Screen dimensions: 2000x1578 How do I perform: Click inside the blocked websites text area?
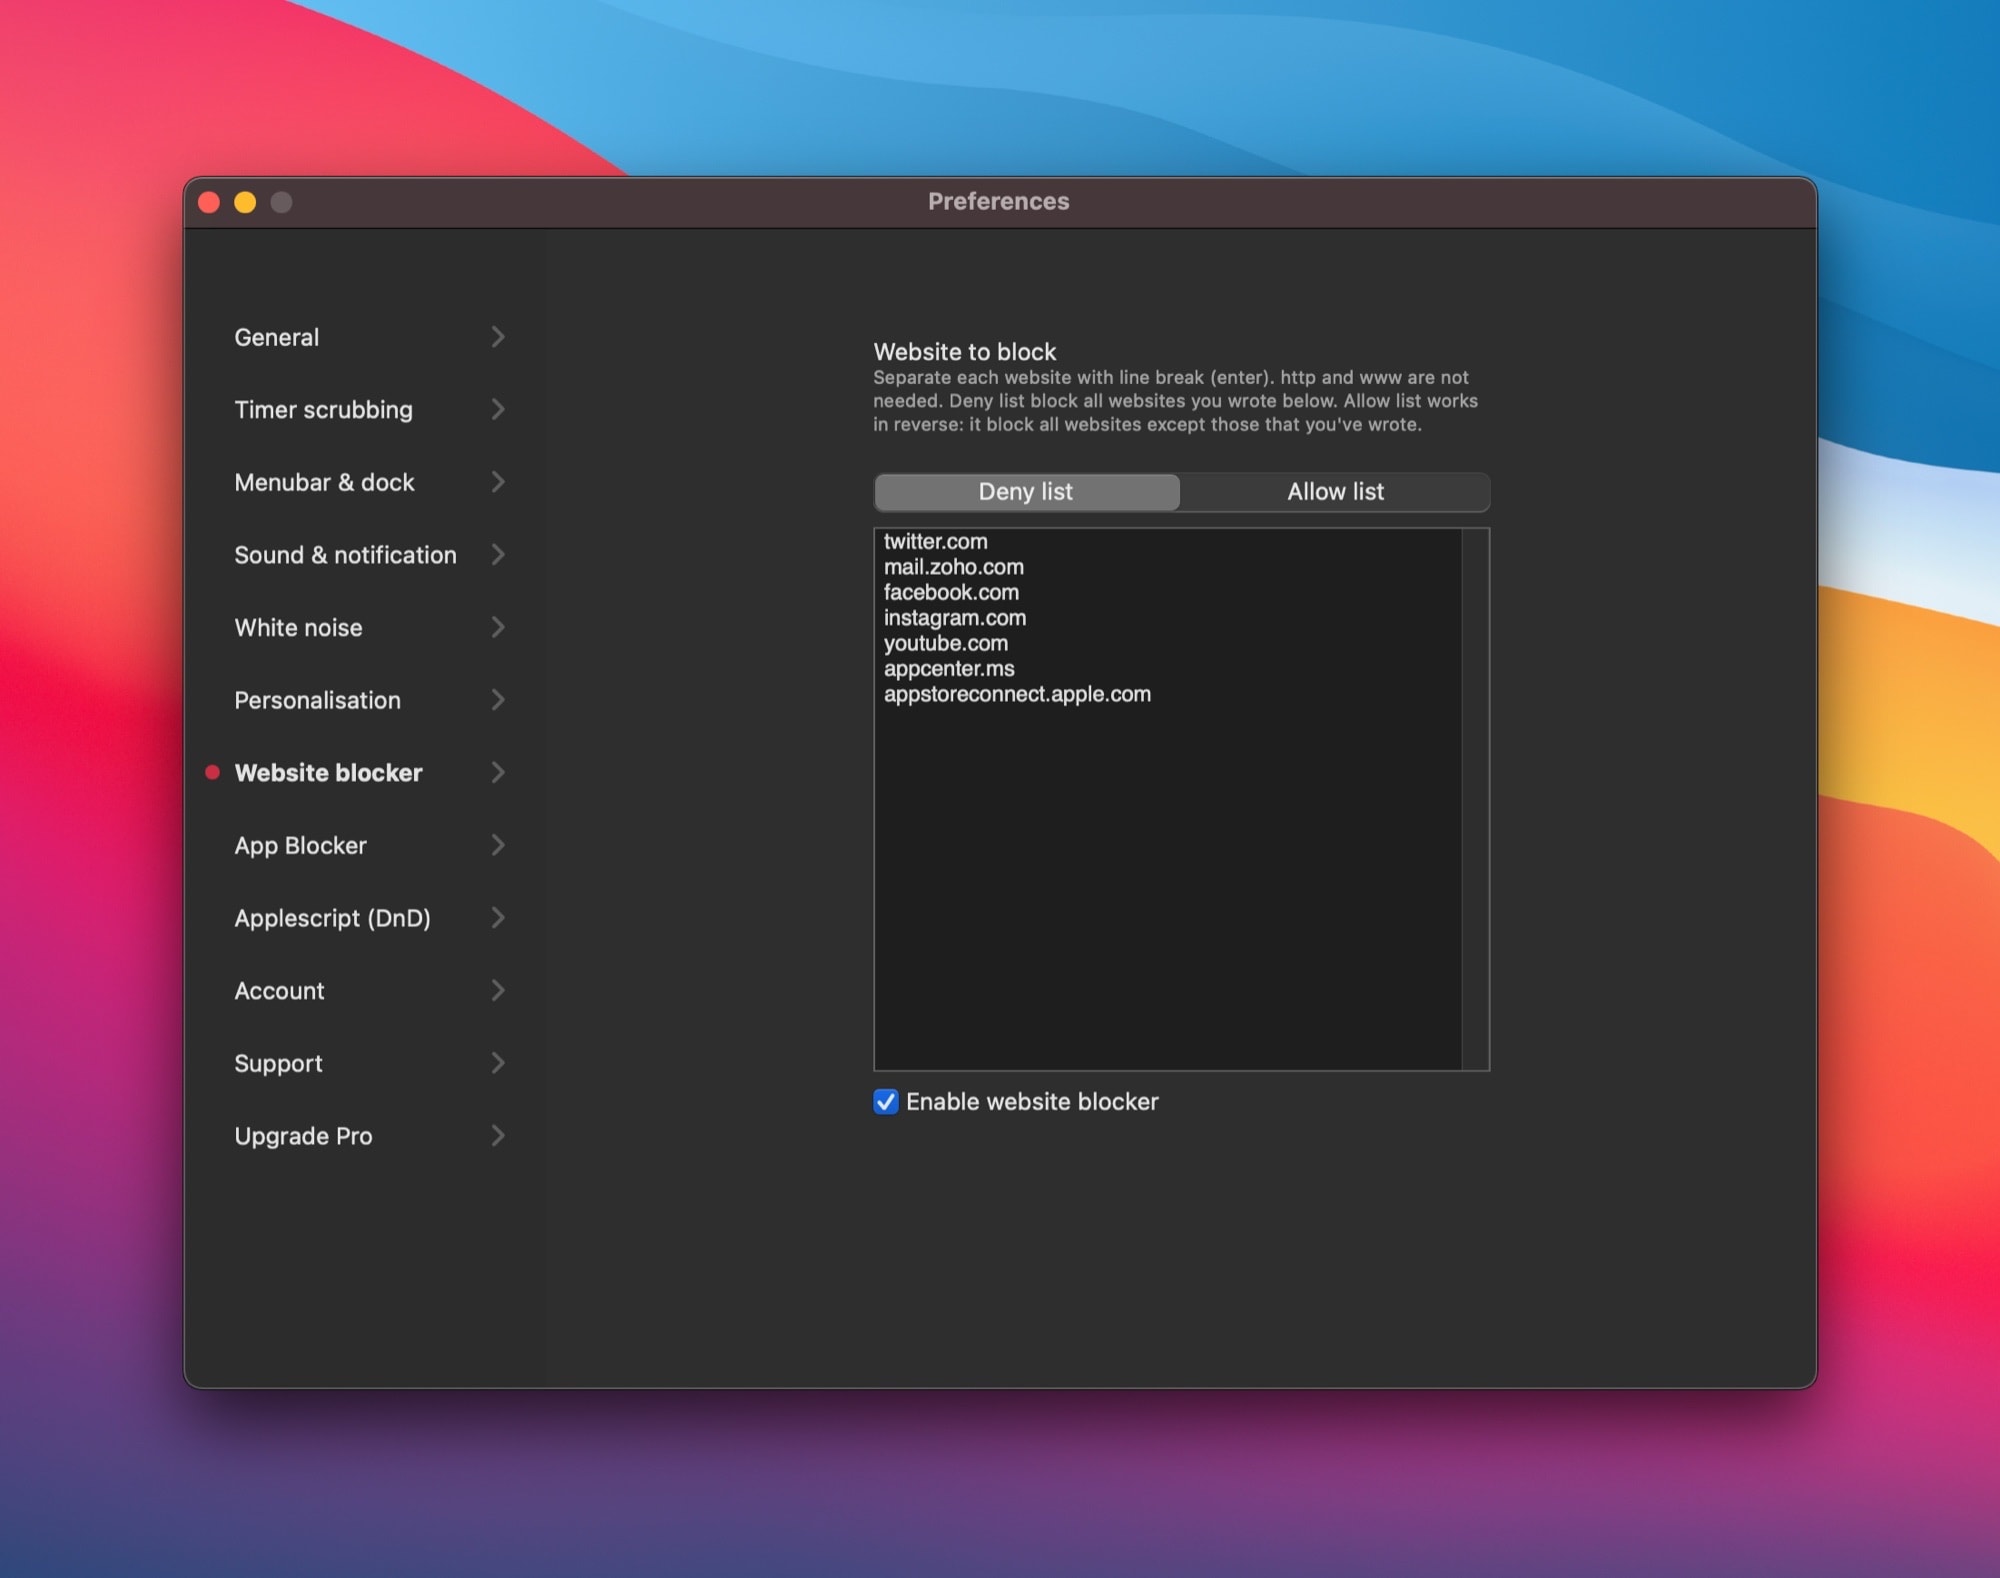(x=1166, y=880)
